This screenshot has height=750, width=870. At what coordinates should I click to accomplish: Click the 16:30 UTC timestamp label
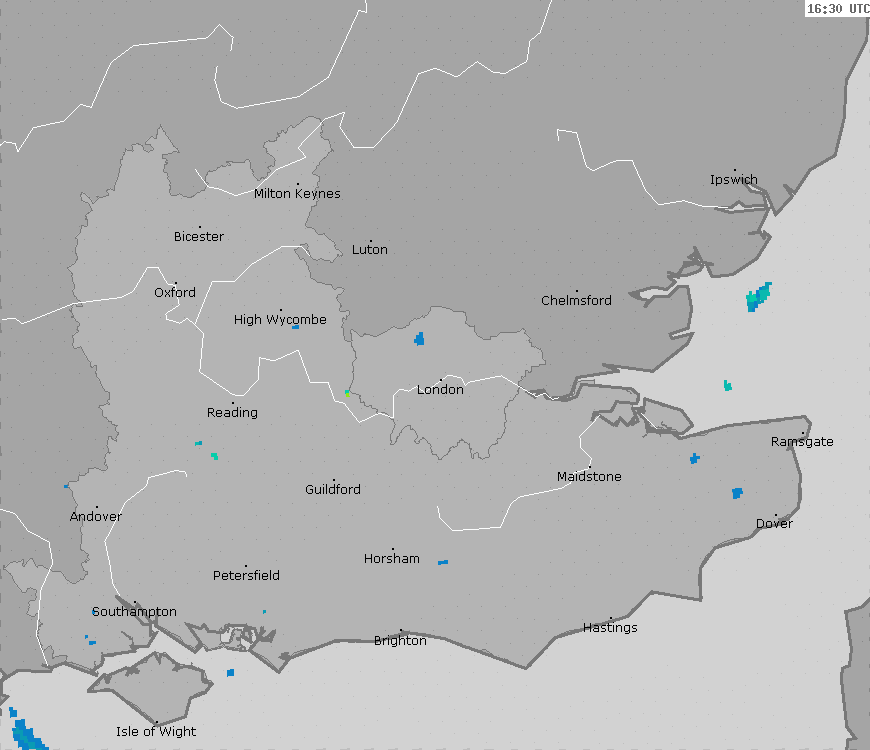coord(837,8)
